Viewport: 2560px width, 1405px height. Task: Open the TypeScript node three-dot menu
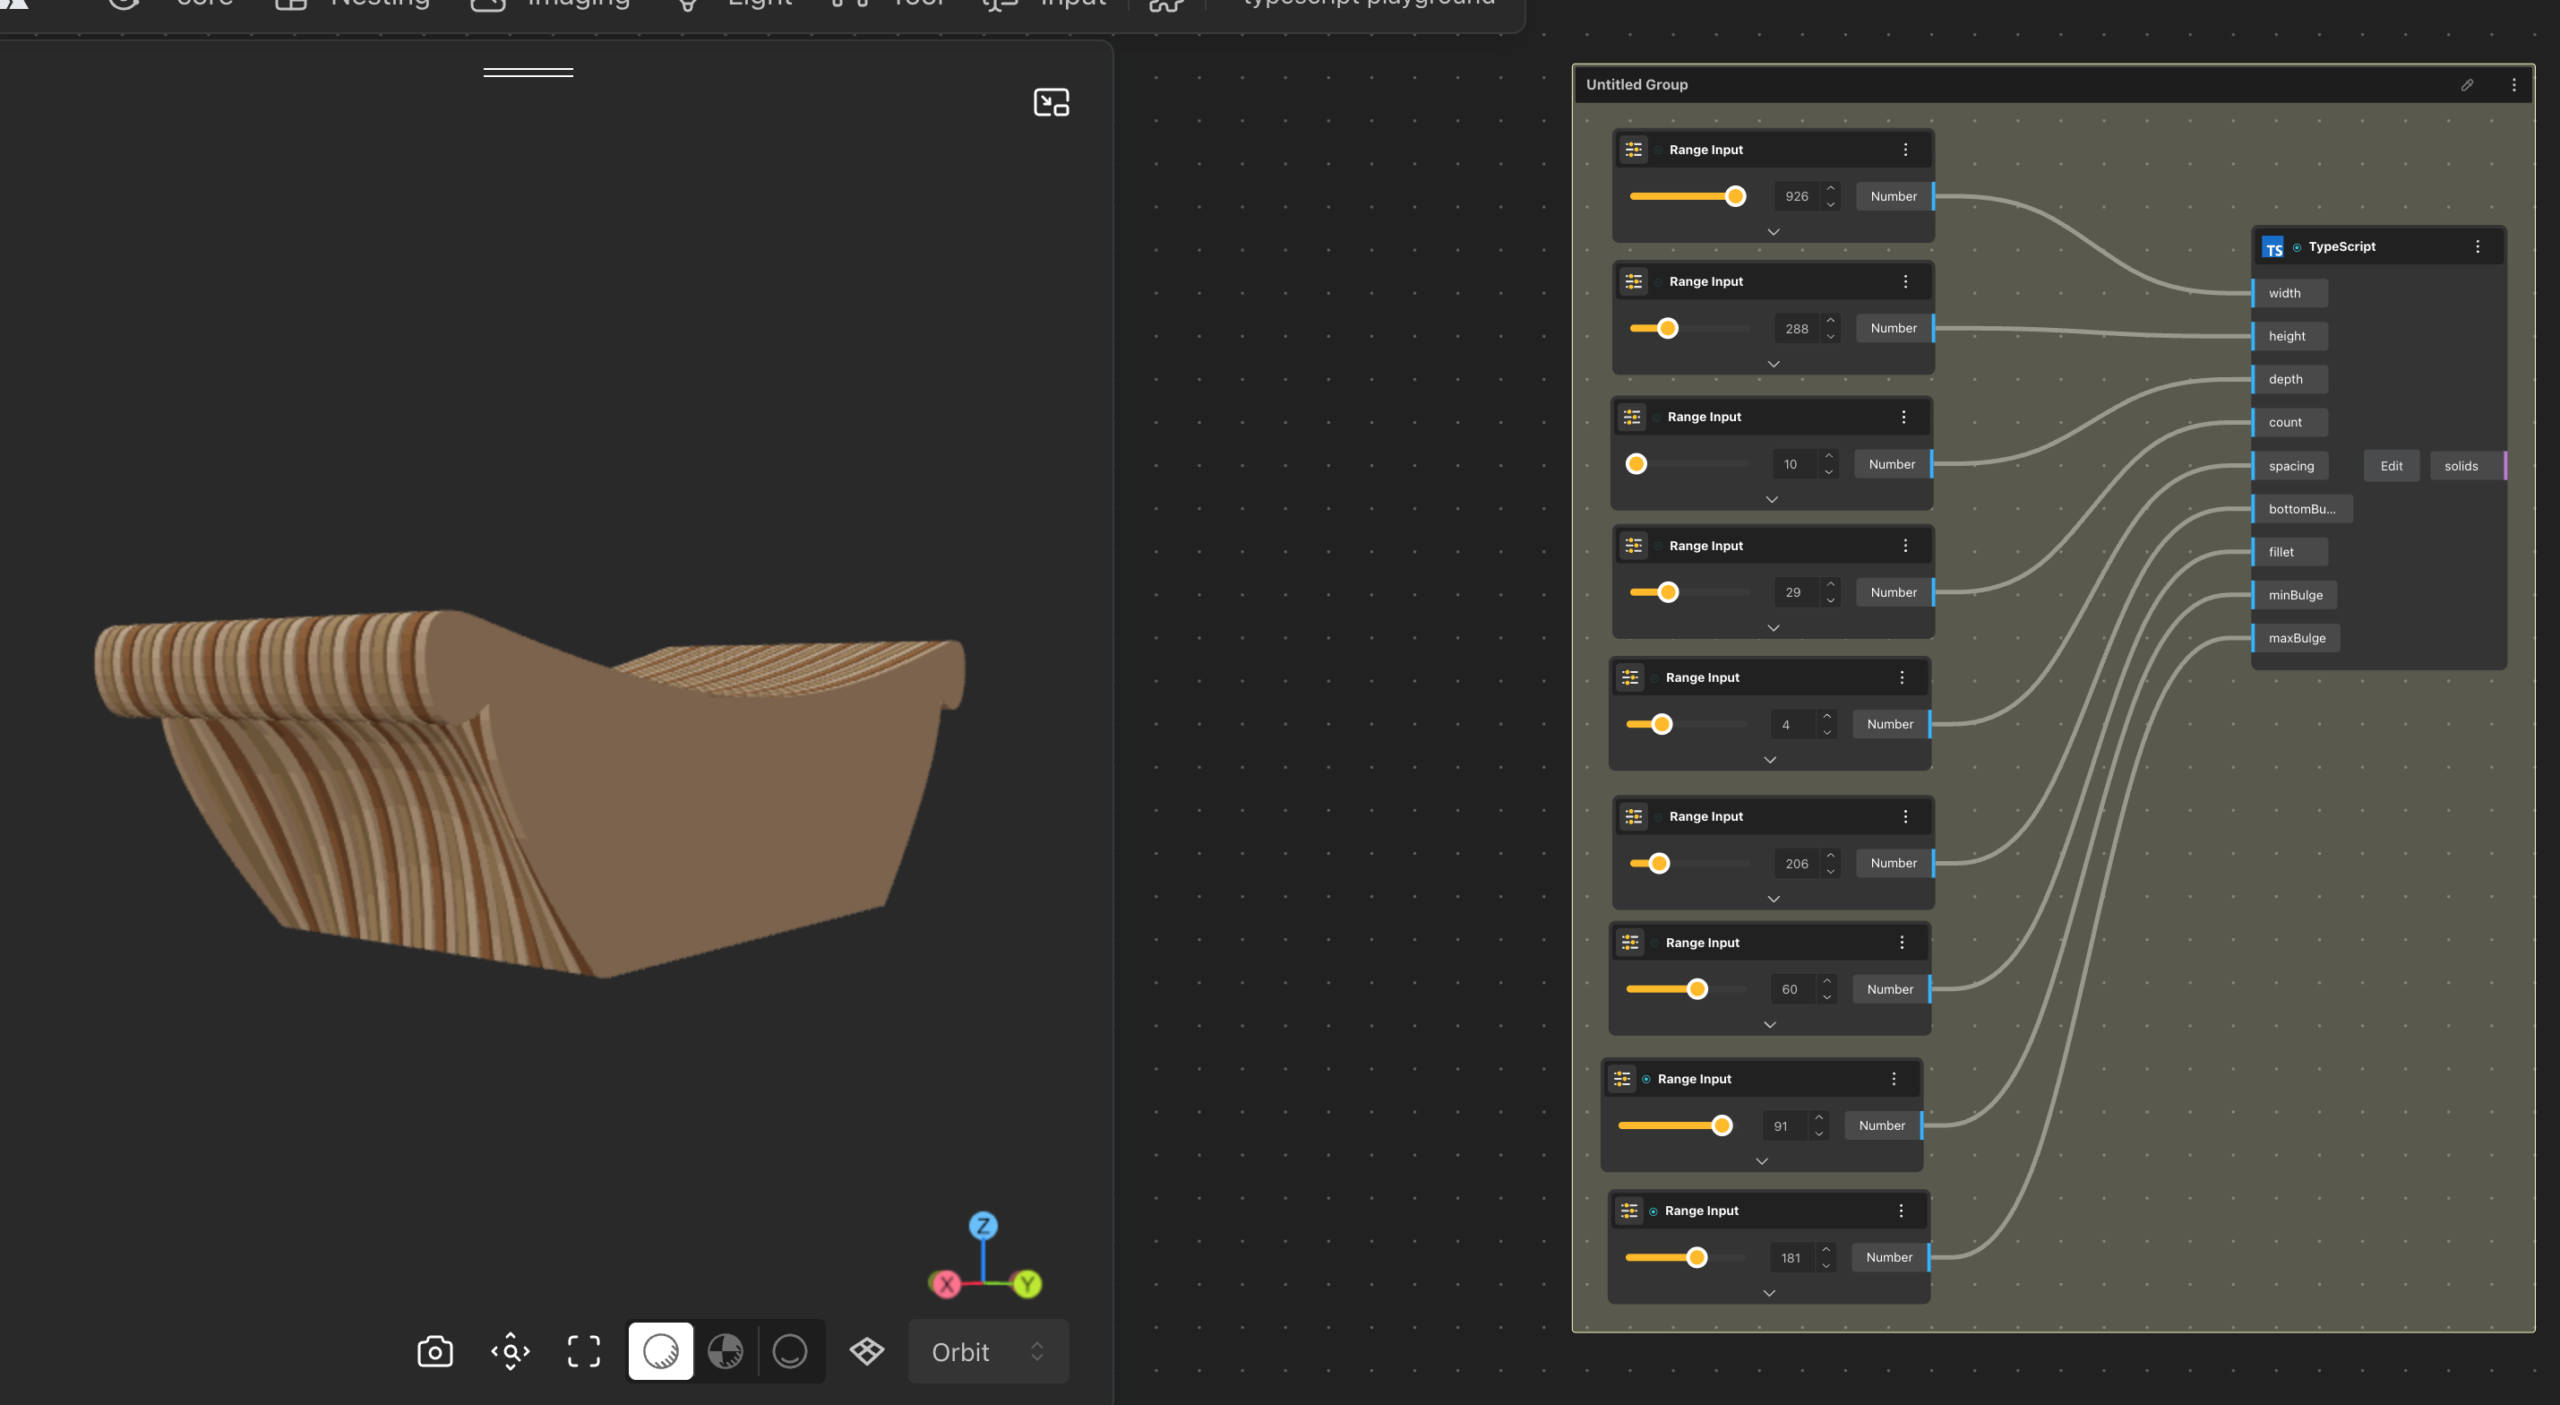[x=2477, y=247]
